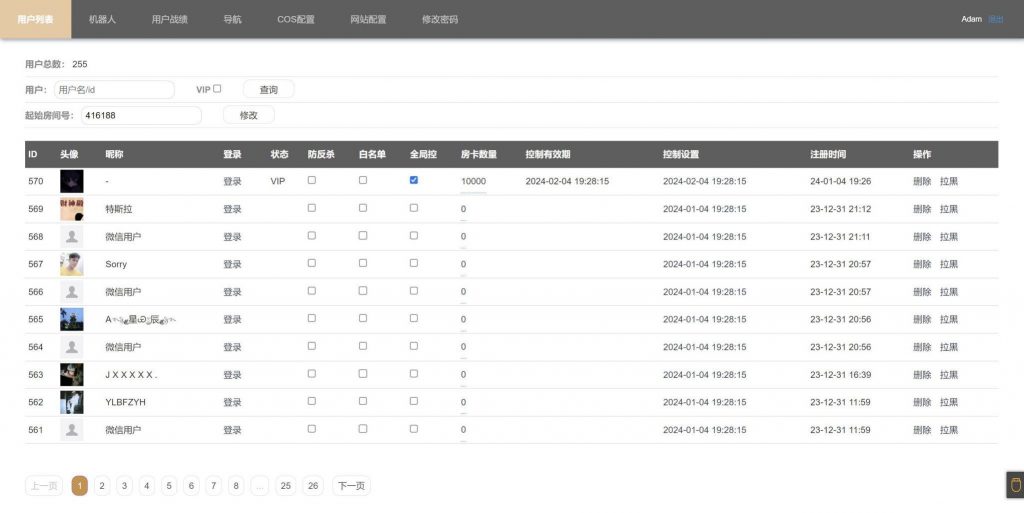Focus the 用户名/id search input field
Screen dimensions: 1024x513
pyautogui.click(x=114, y=90)
